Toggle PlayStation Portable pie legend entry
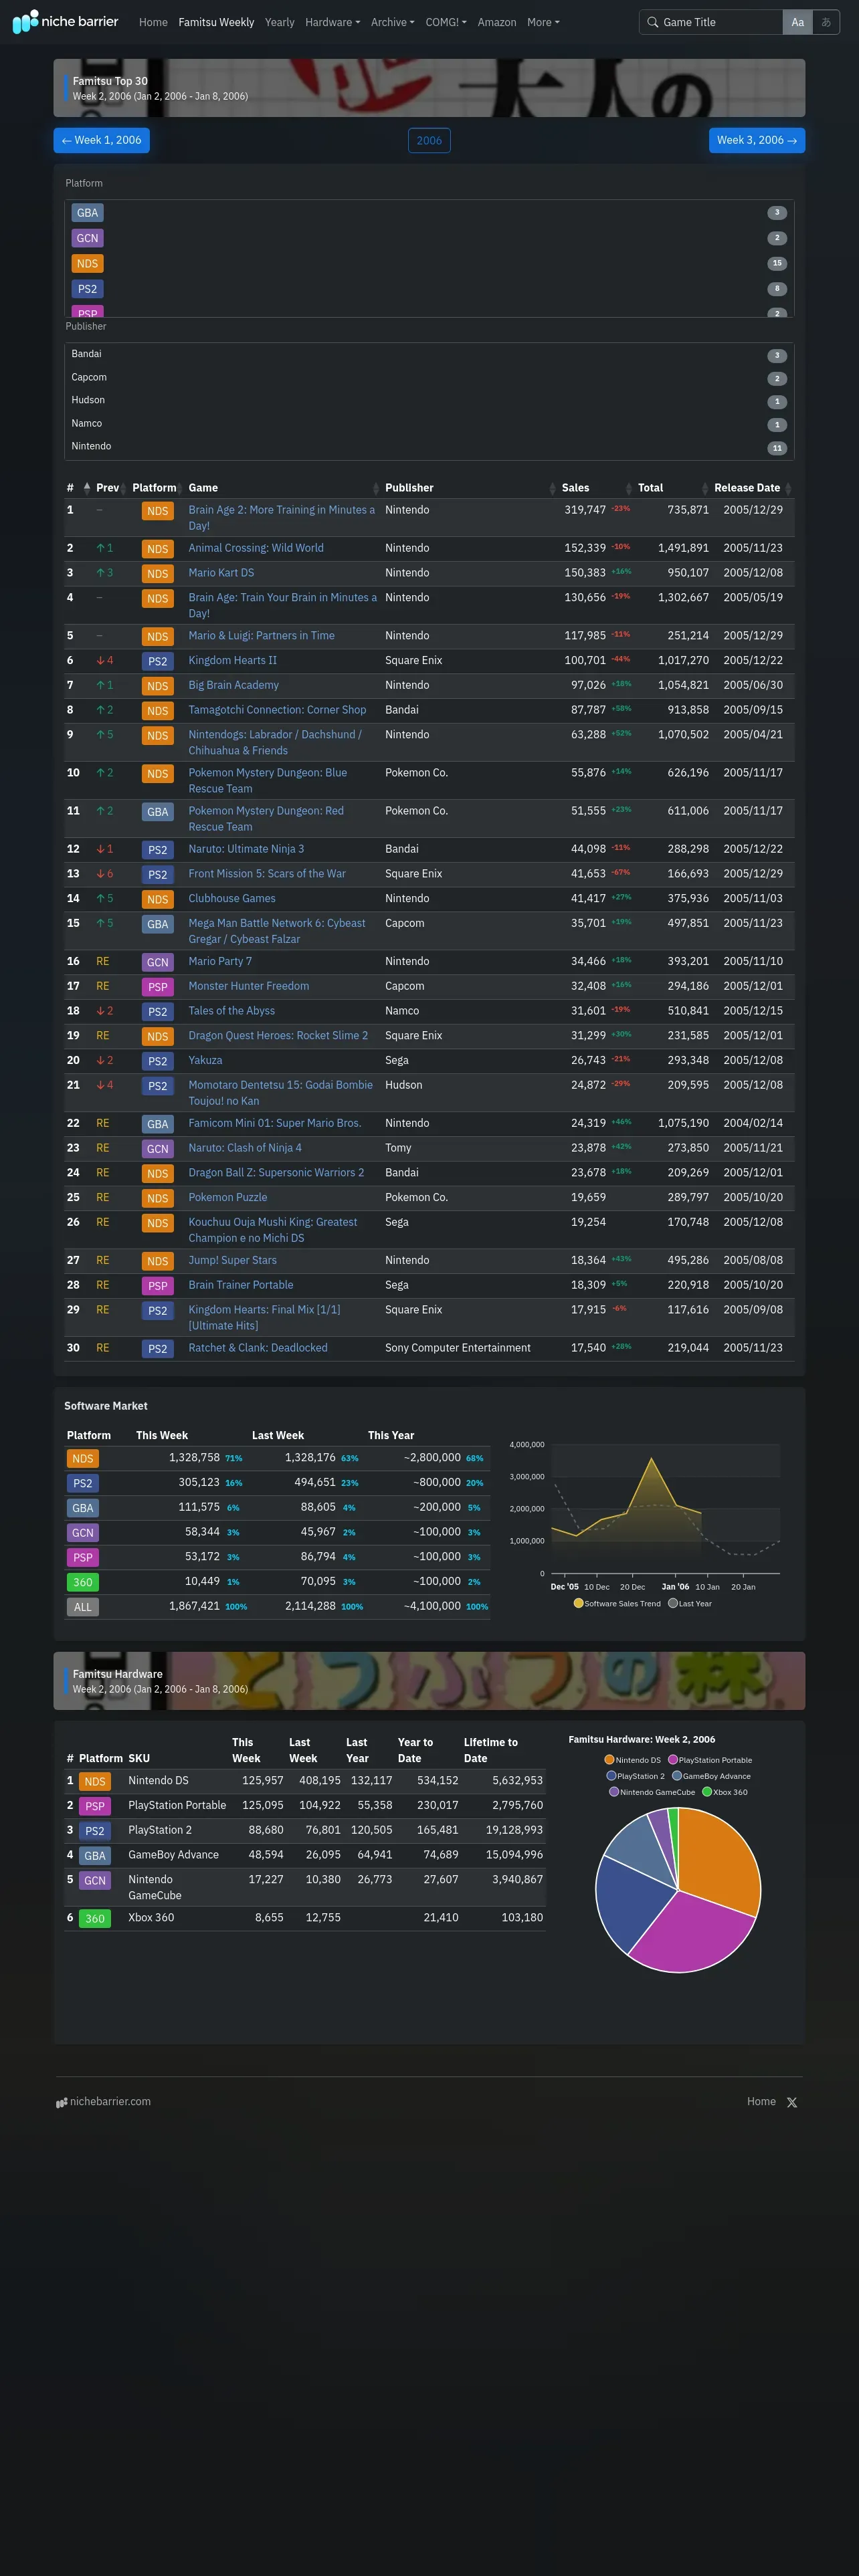 [x=710, y=1760]
